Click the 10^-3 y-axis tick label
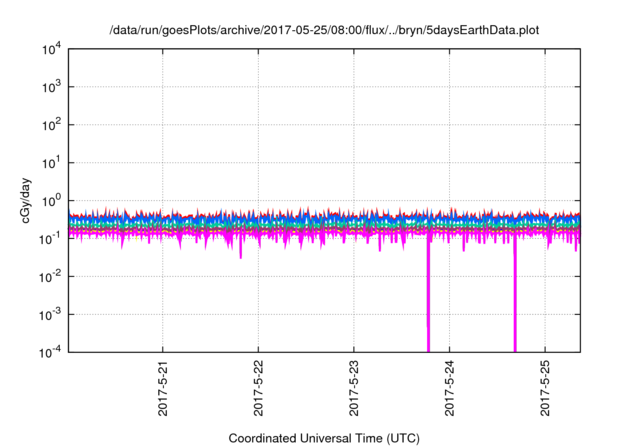This screenshot has width=640, height=448. [51, 314]
